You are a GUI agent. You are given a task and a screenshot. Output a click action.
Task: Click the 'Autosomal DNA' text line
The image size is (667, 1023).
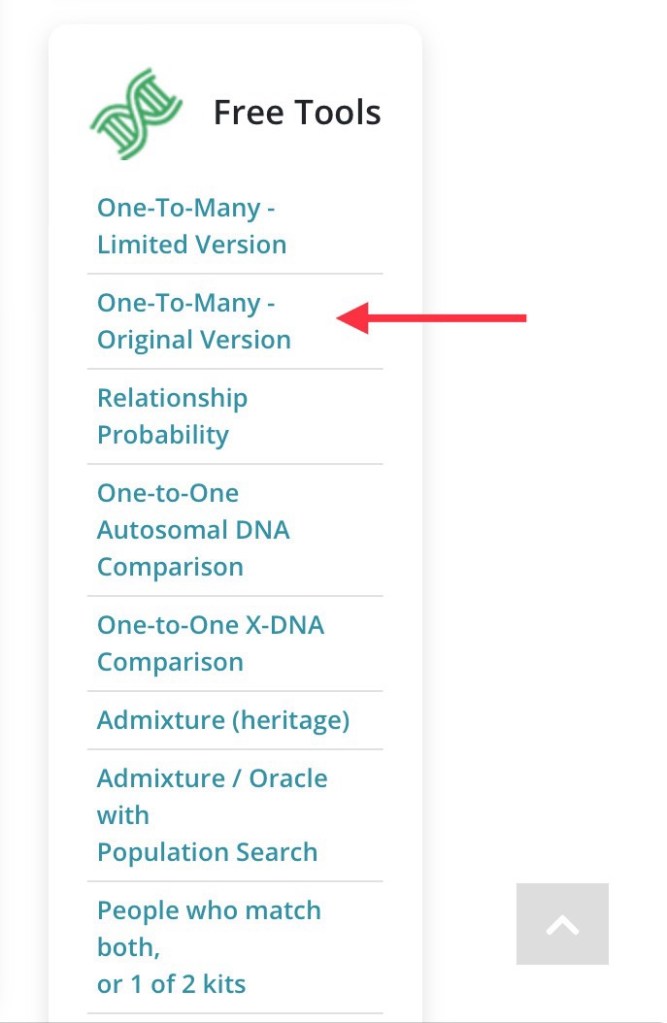(193, 530)
